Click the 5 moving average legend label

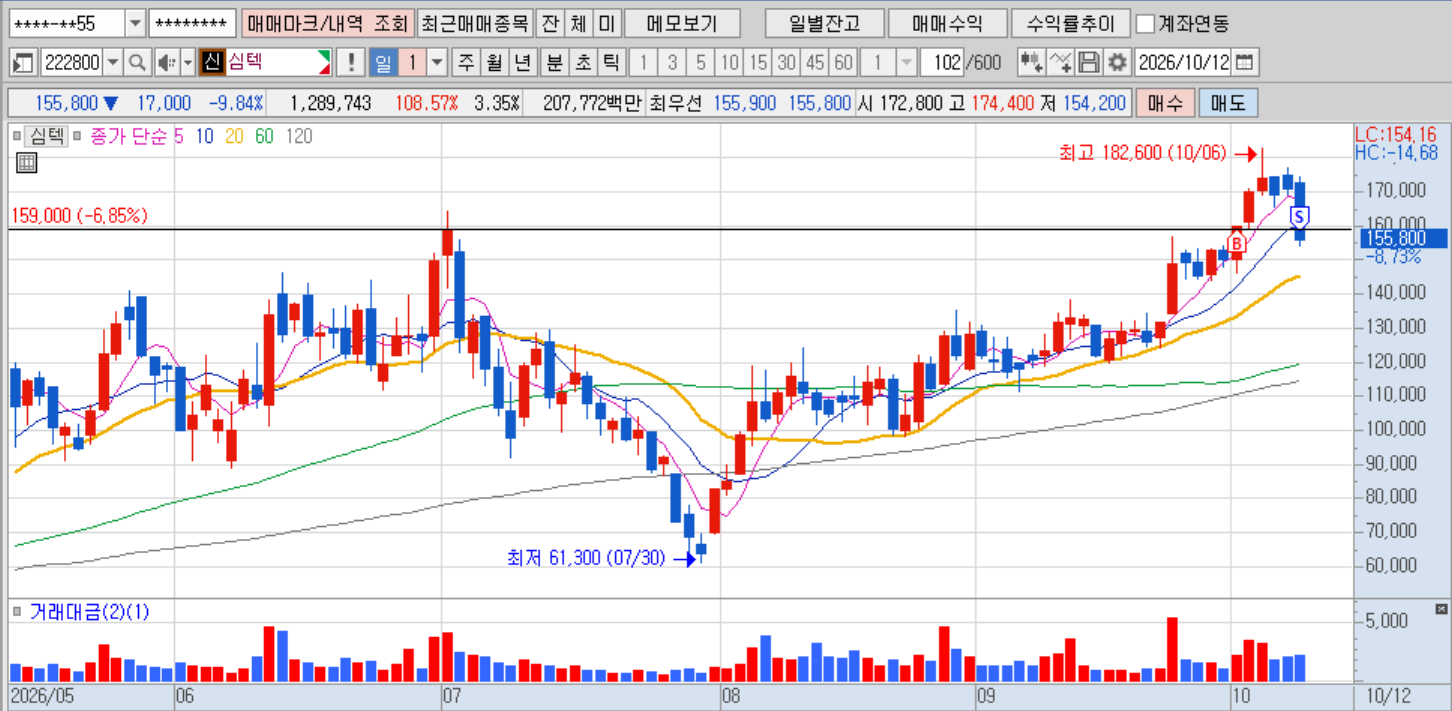(179, 136)
